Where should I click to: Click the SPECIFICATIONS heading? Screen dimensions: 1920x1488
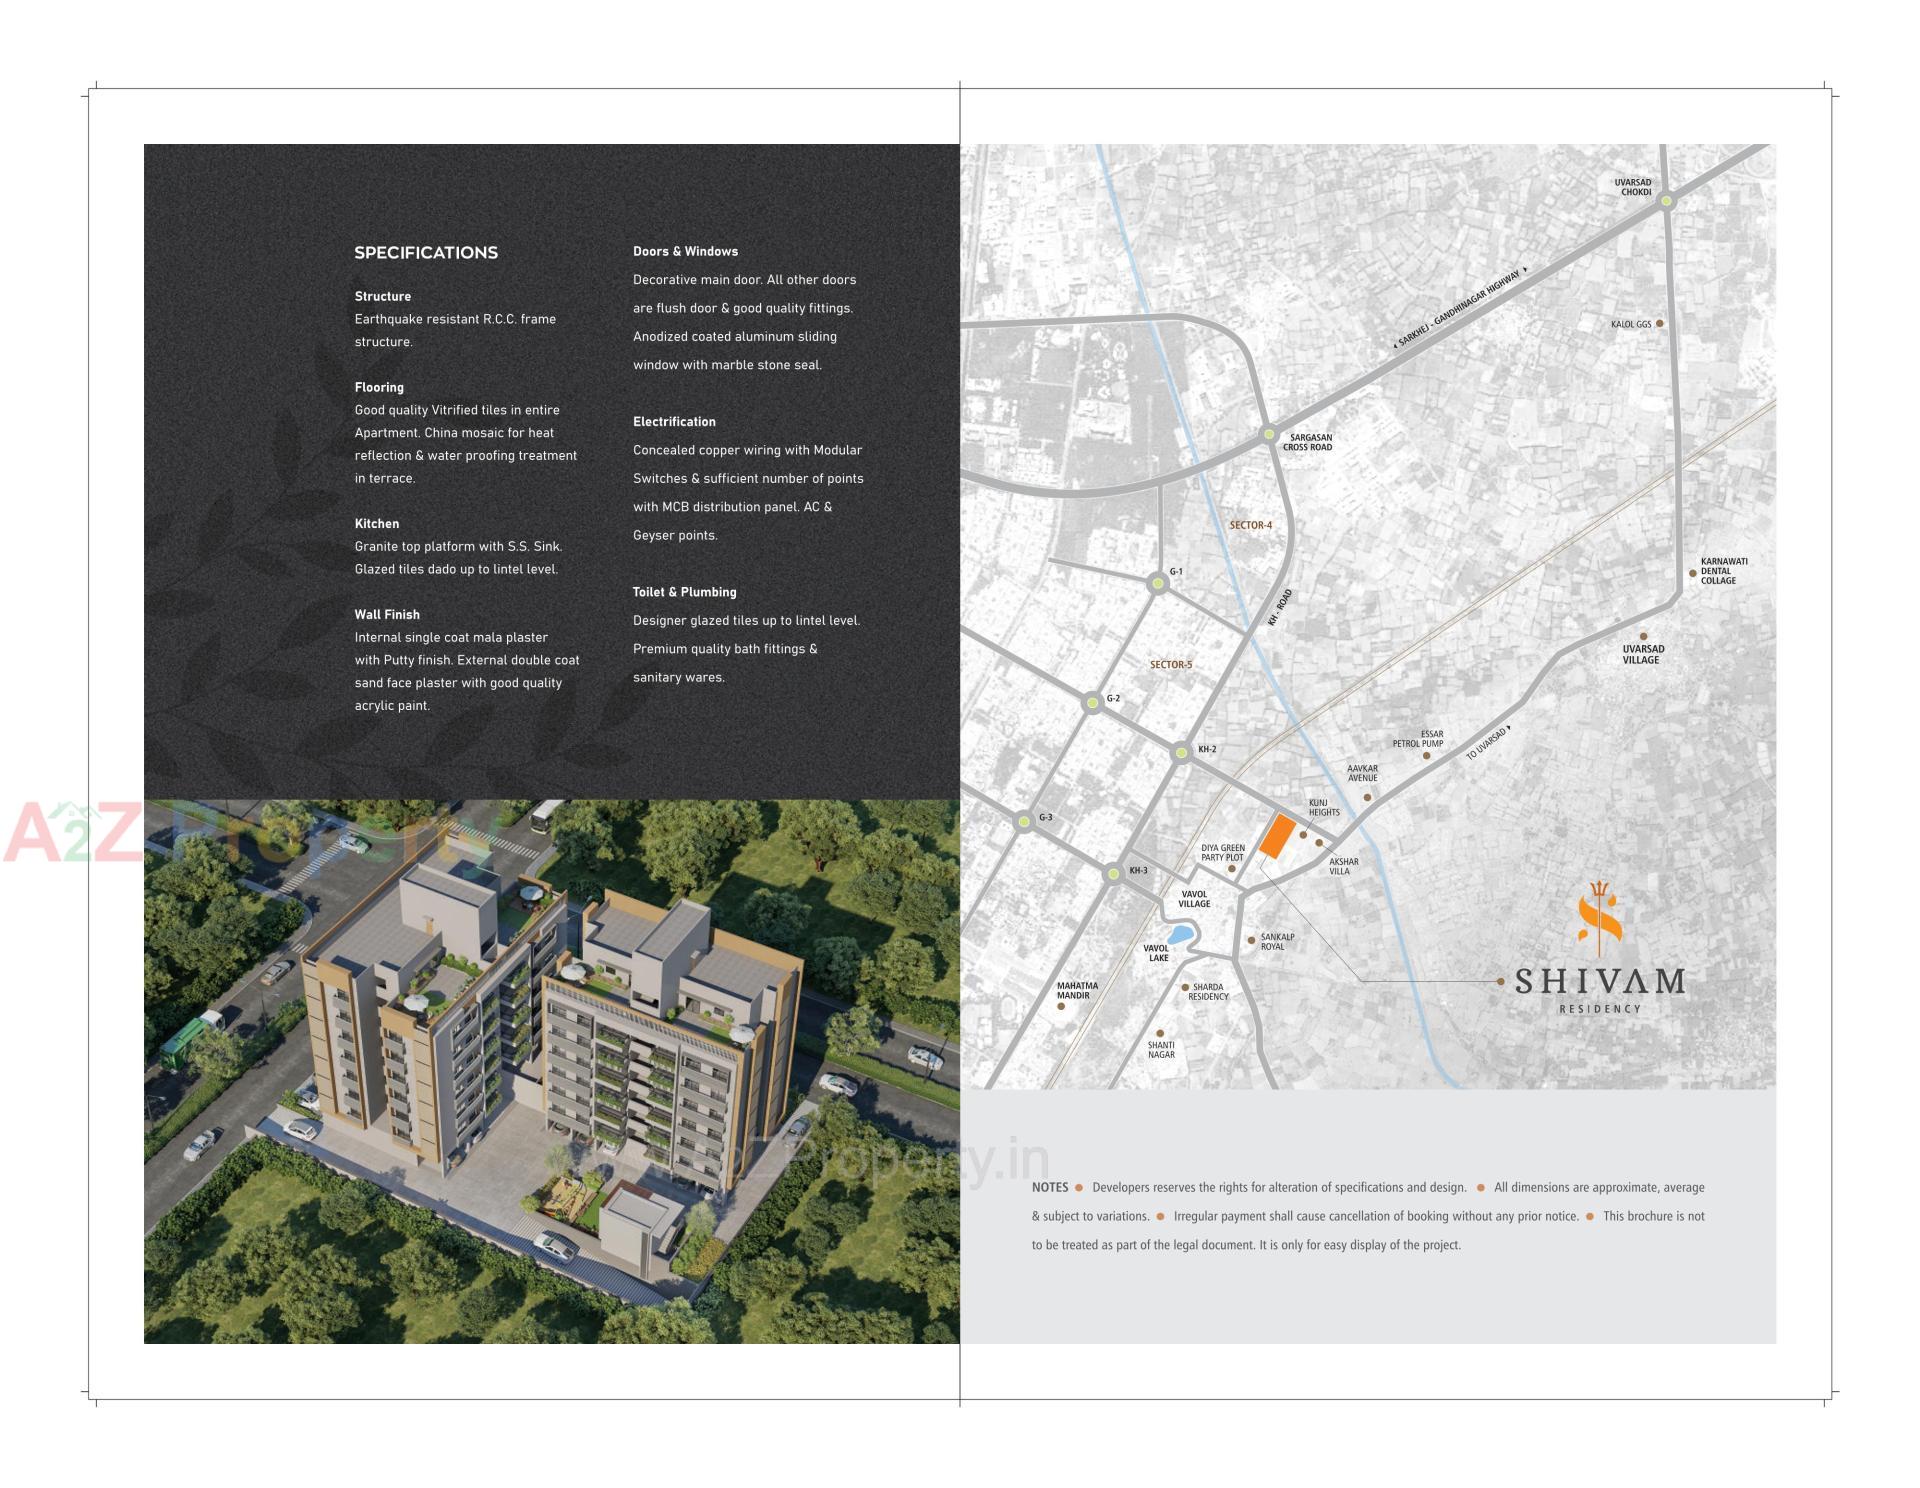(426, 253)
